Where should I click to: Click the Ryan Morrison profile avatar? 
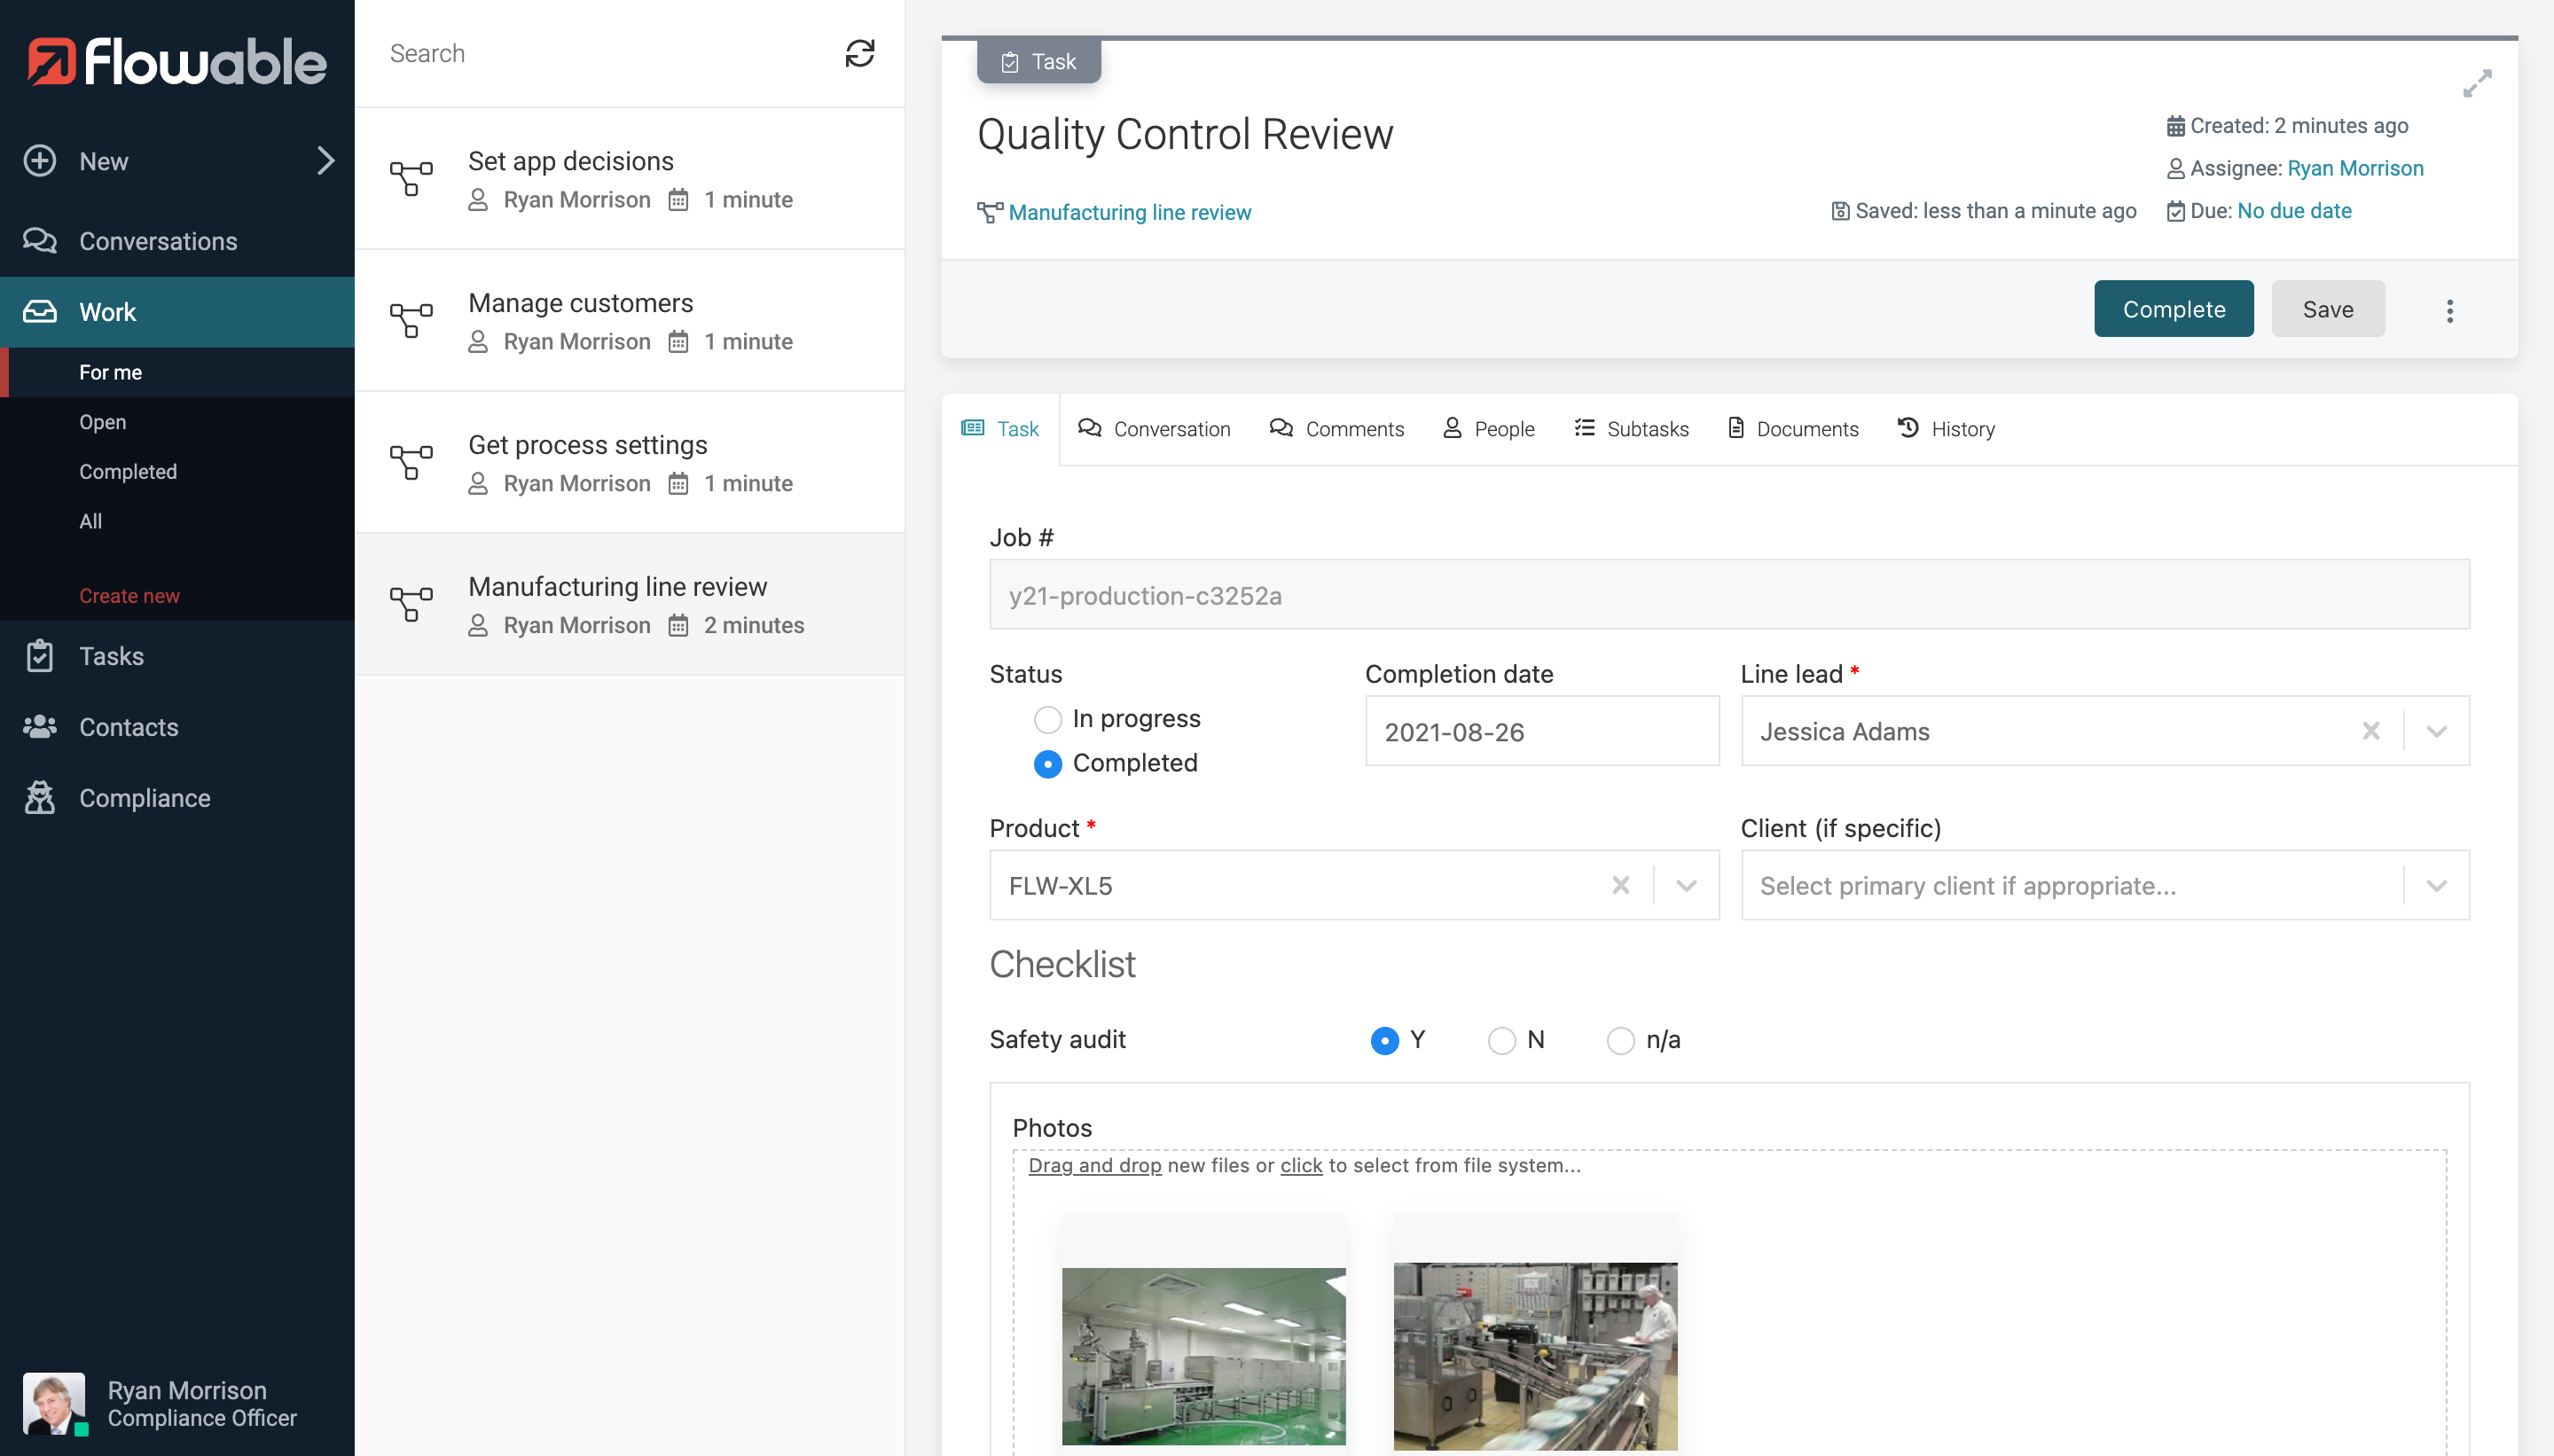54,1403
